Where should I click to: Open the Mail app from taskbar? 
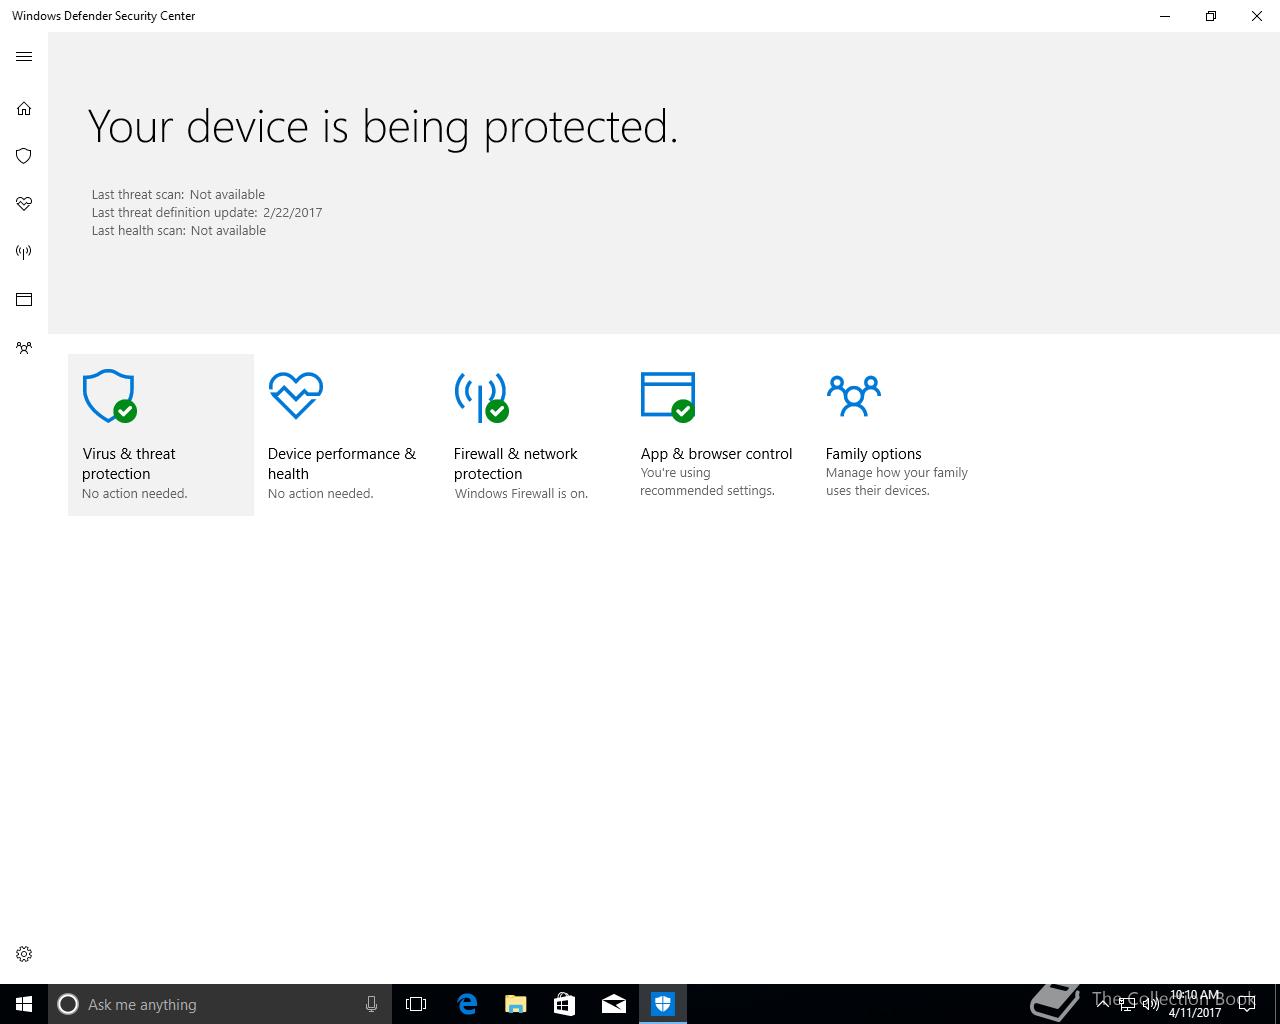[x=614, y=1004]
